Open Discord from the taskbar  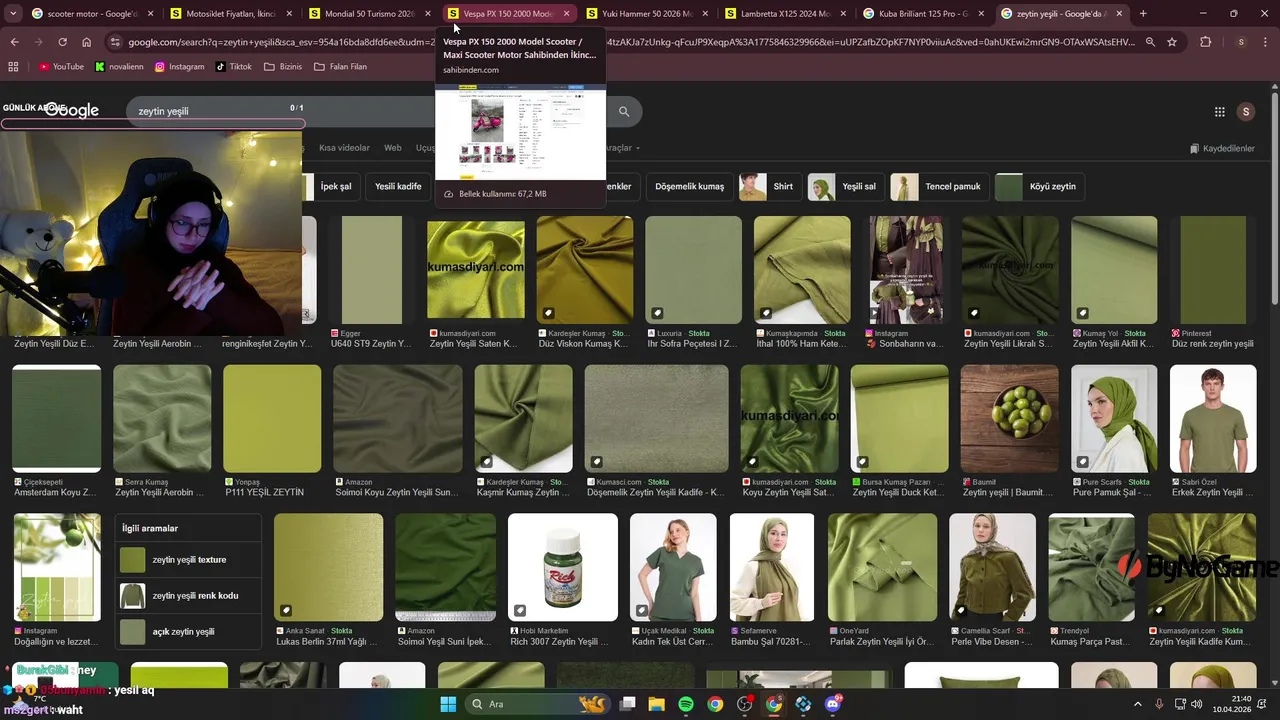tap(833, 704)
